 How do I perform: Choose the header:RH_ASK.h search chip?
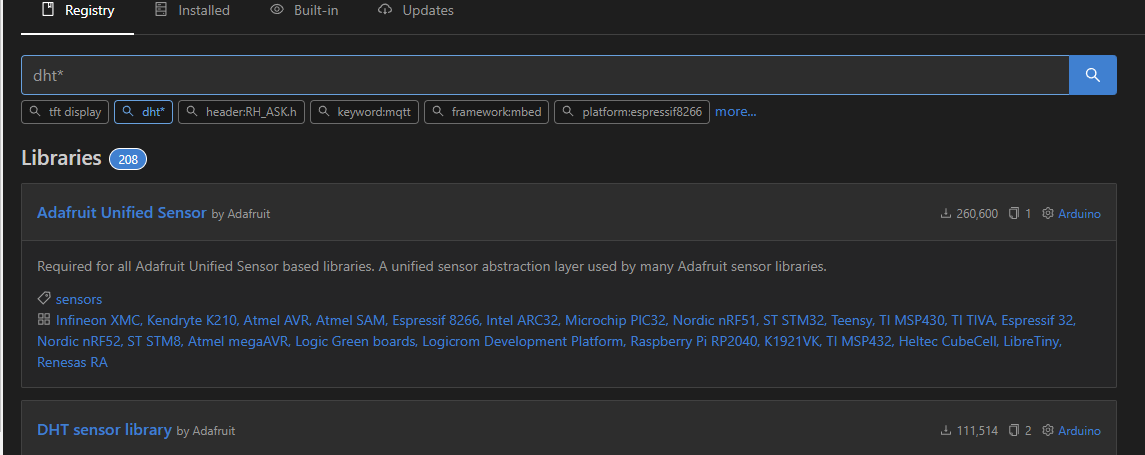pos(242,112)
